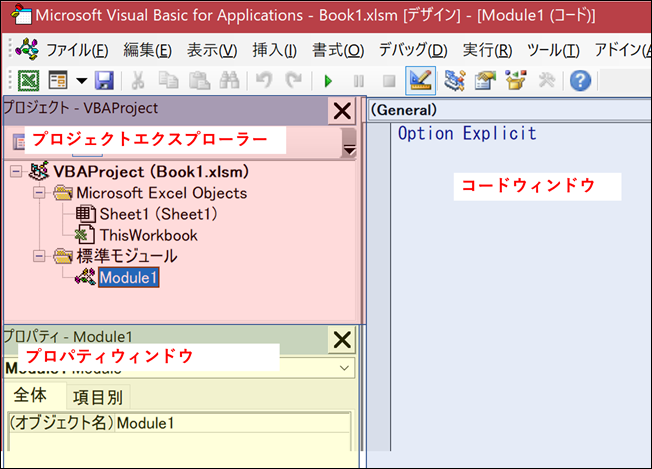Click the VBA app icon in the title bar
Image resolution: width=652 pixels, height=469 pixels.
pyautogui.click(x=21, y=15)
